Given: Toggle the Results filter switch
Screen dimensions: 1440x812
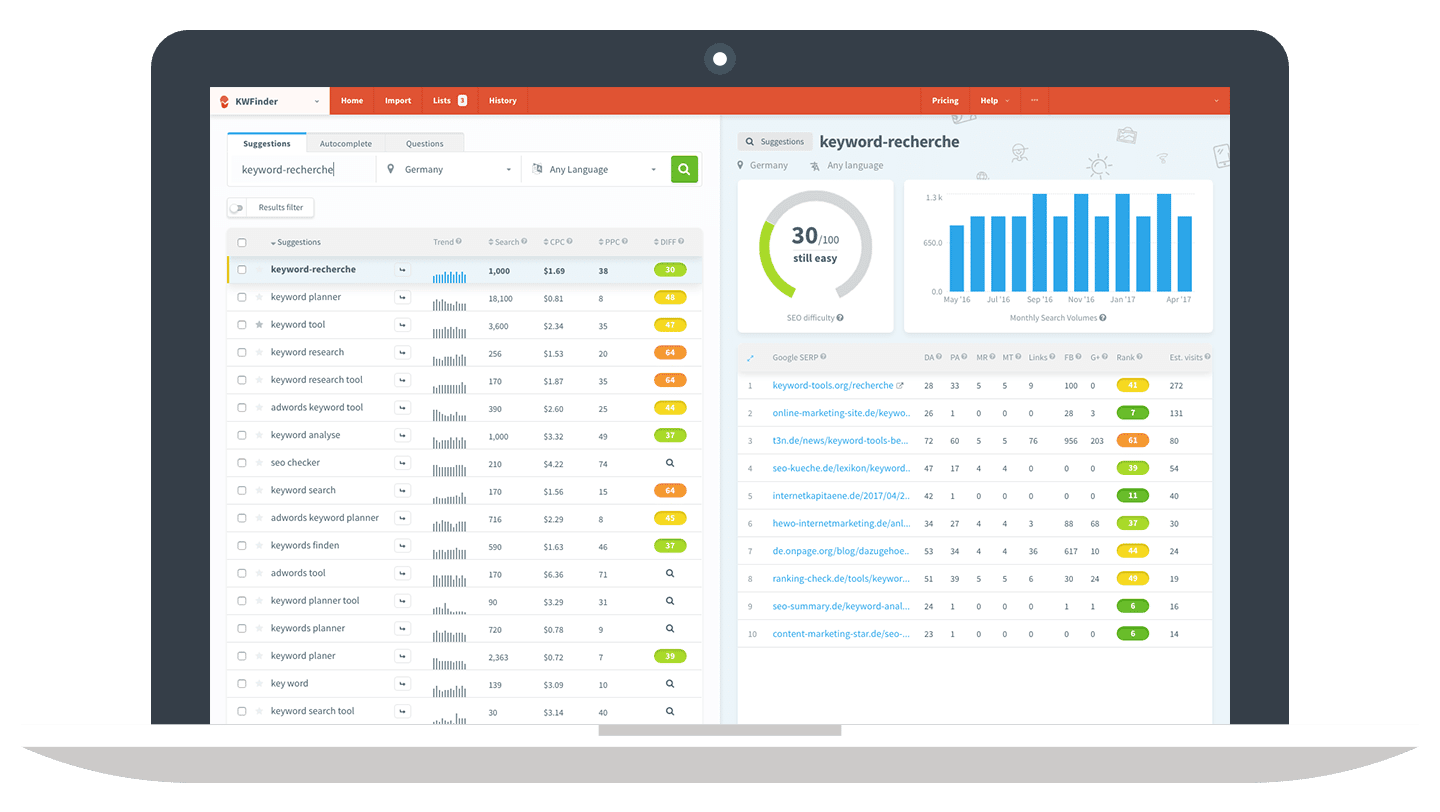Looking at the screenshot, I should 237,208.
